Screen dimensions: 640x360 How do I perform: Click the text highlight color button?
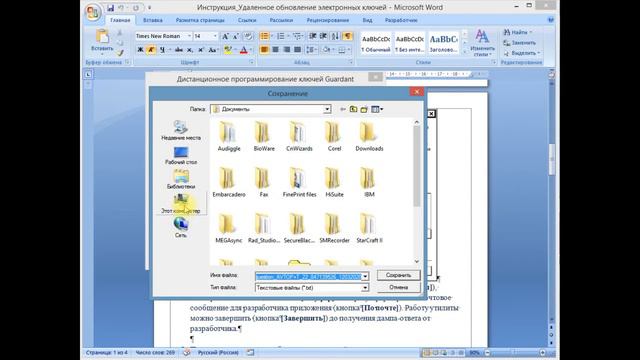228,50
